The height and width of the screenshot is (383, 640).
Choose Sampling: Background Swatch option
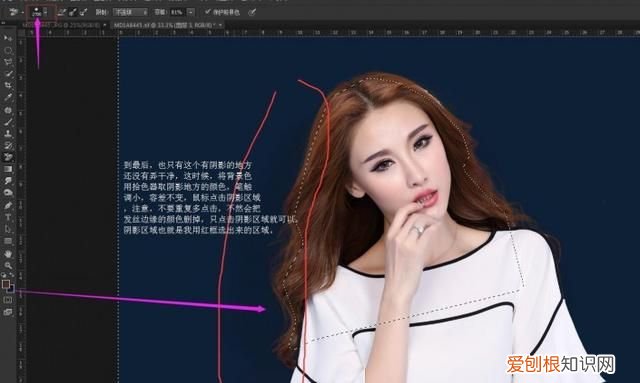coord(83,12)
